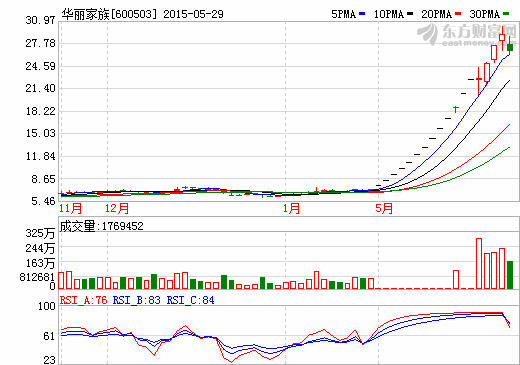520x365 pixels.
Task: Click the 5月 time axis label
Action: [x=384, y=208]
